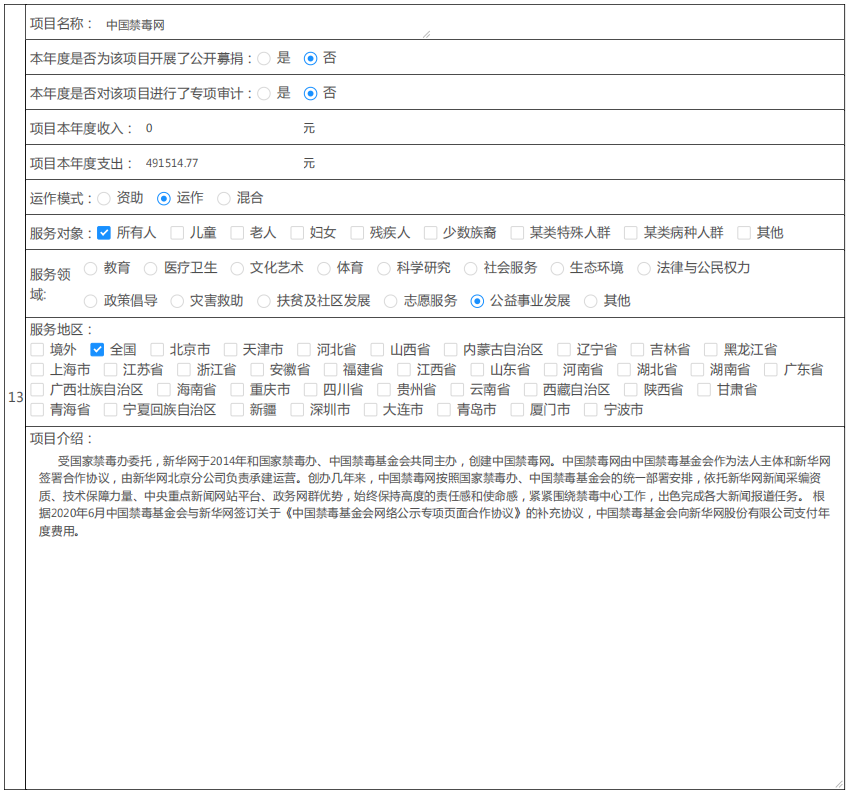Select 是 for 公开募捐 question
This screenshot has height=793, width=849.
click(x=264, y=58)
